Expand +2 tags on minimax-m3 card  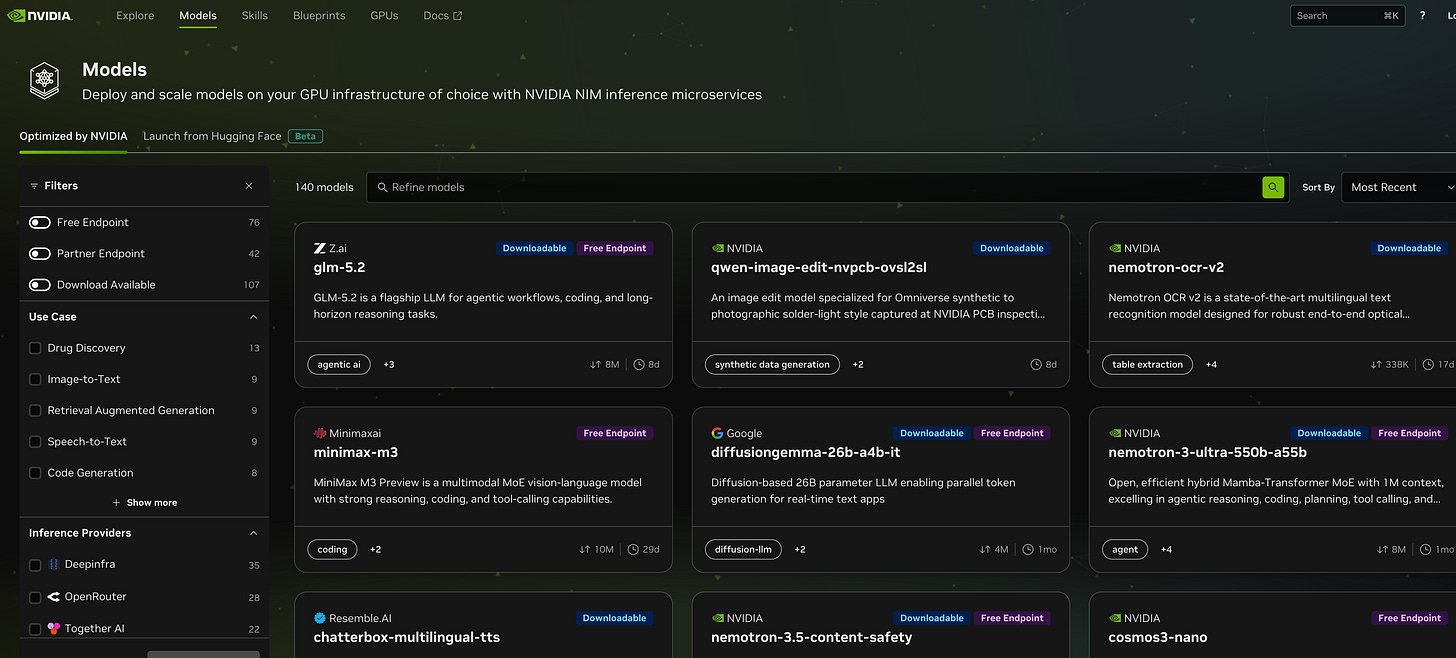click(x=376, y=550)
